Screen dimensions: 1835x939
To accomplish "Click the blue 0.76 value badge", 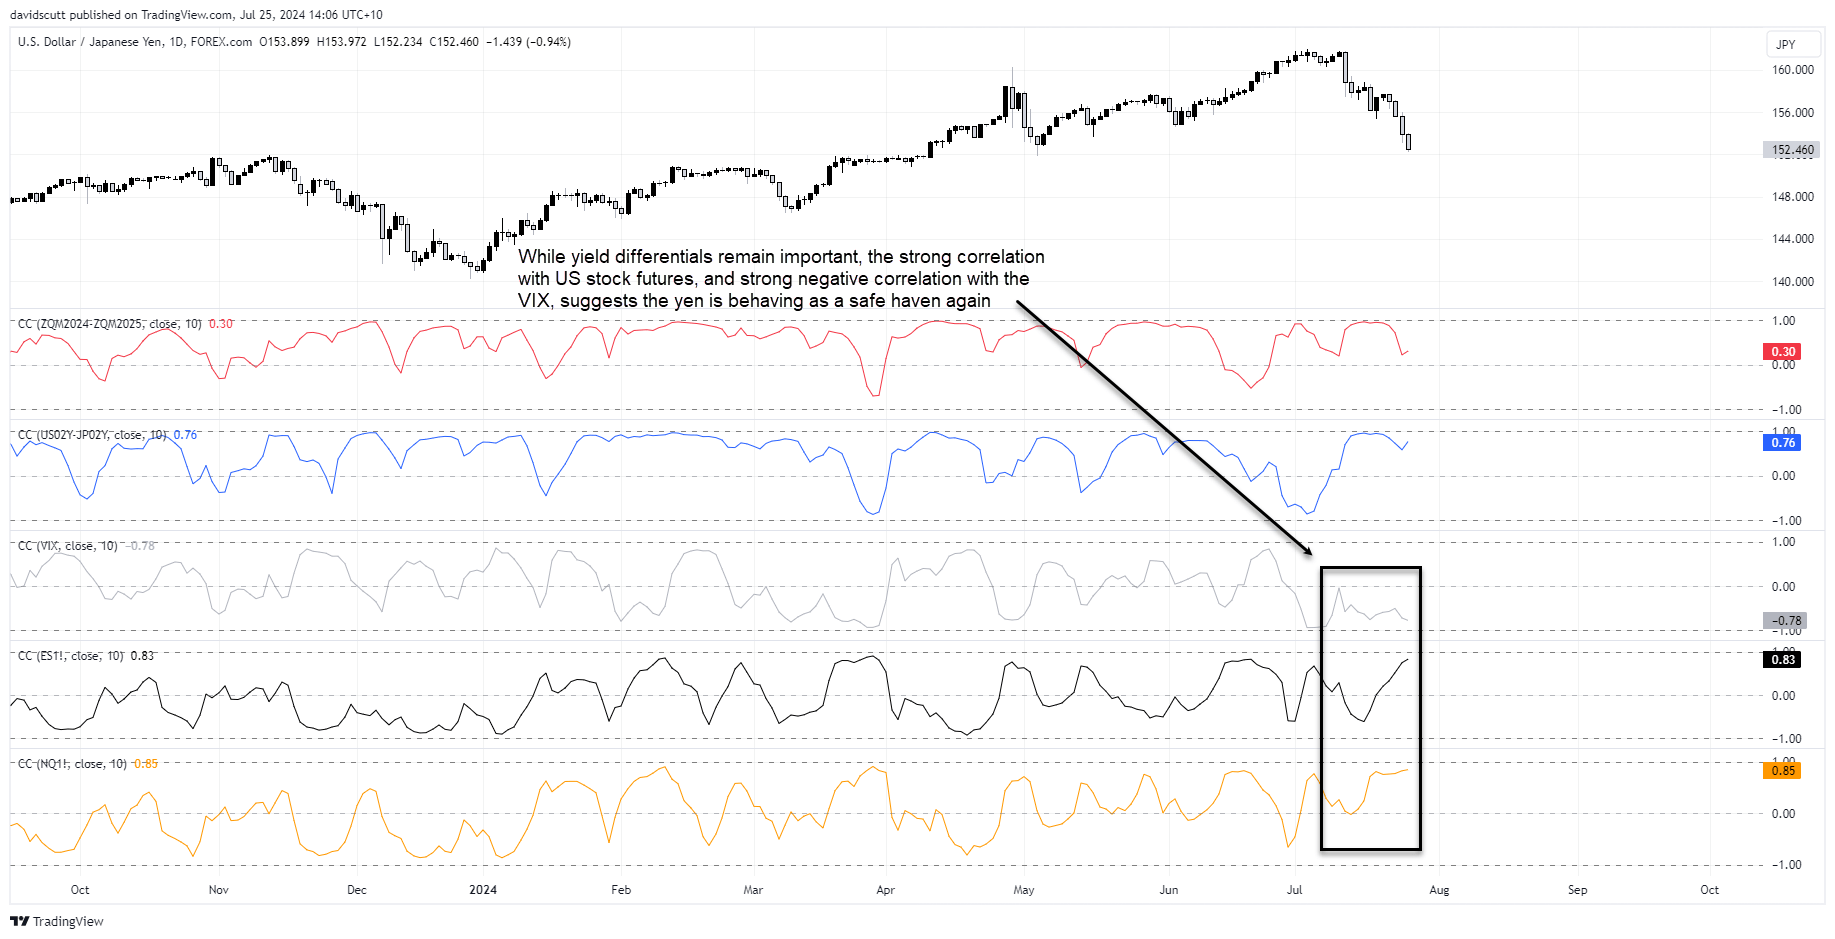I will pos(1782,443).
